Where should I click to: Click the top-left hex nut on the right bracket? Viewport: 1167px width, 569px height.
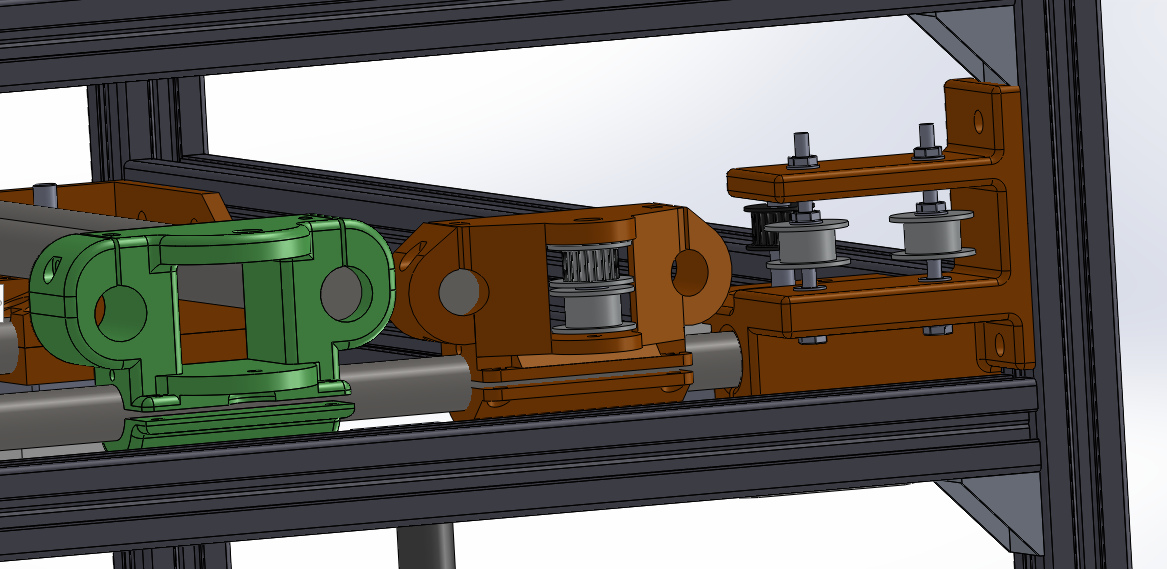[802, 161]
